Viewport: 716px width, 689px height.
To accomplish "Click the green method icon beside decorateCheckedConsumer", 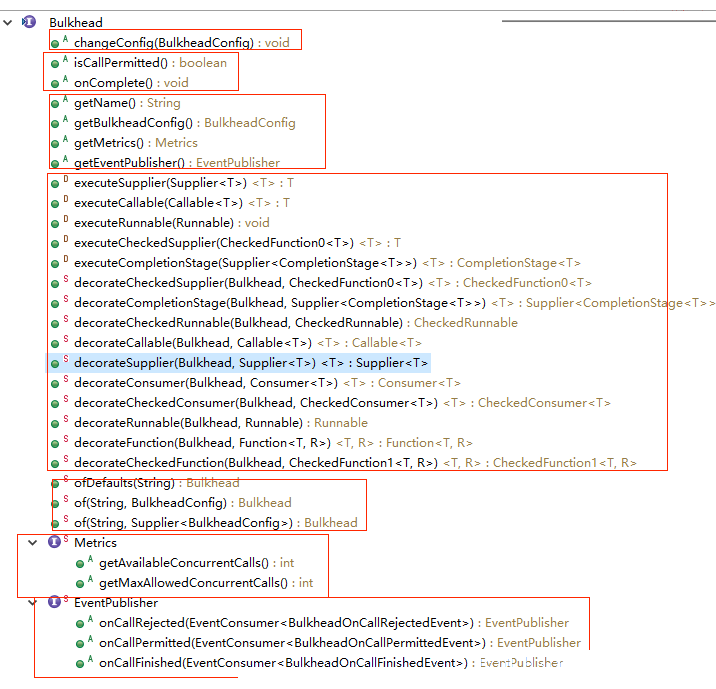I will (55, 404).
